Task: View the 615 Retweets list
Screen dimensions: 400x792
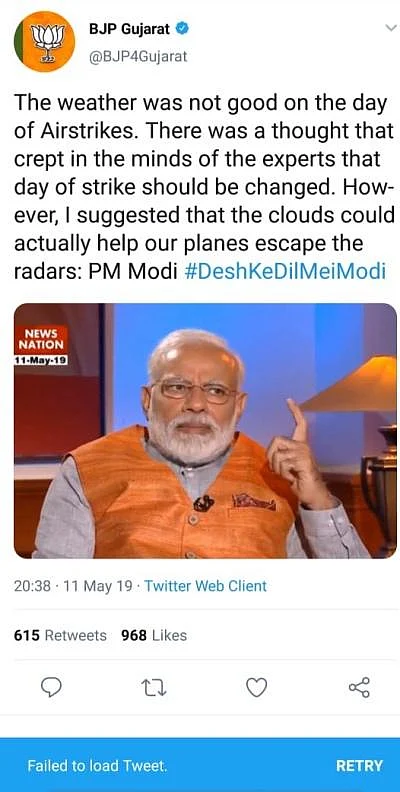Action: 60,635
